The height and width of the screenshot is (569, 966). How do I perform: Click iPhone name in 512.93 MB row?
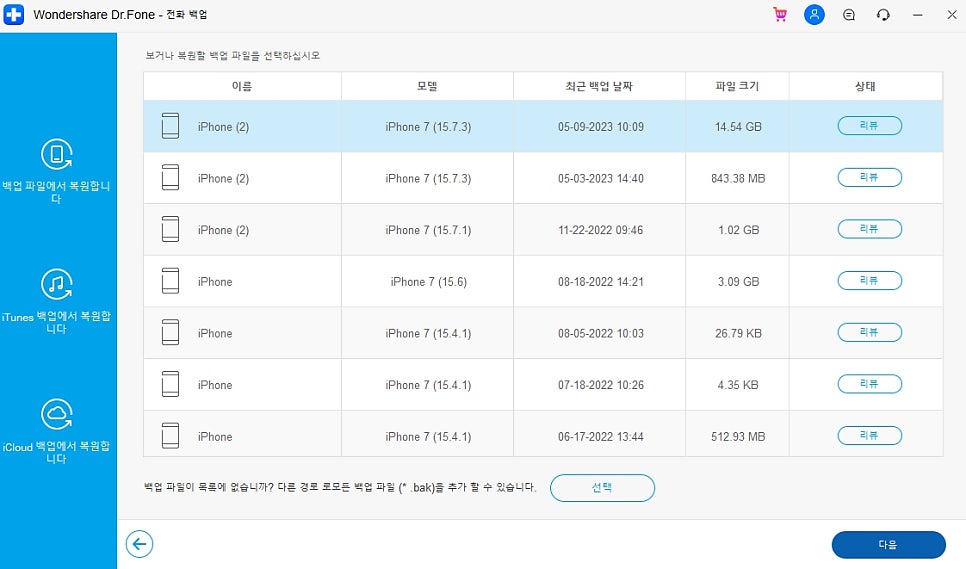click(x=215, y=437)
